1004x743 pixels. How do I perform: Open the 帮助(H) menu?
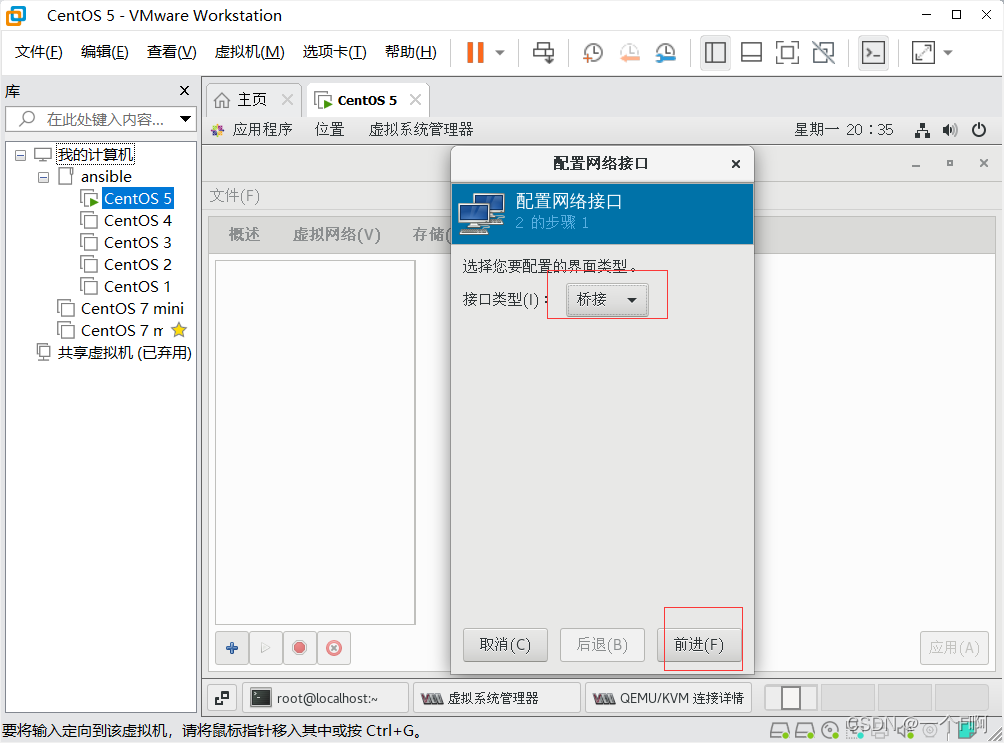410,52
